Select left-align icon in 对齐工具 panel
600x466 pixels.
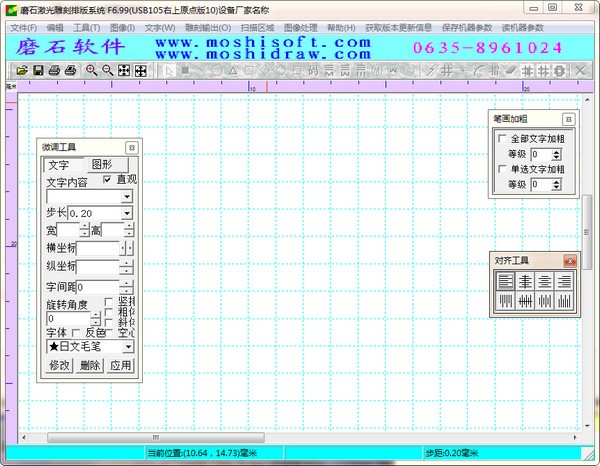[x=505, y=281]
